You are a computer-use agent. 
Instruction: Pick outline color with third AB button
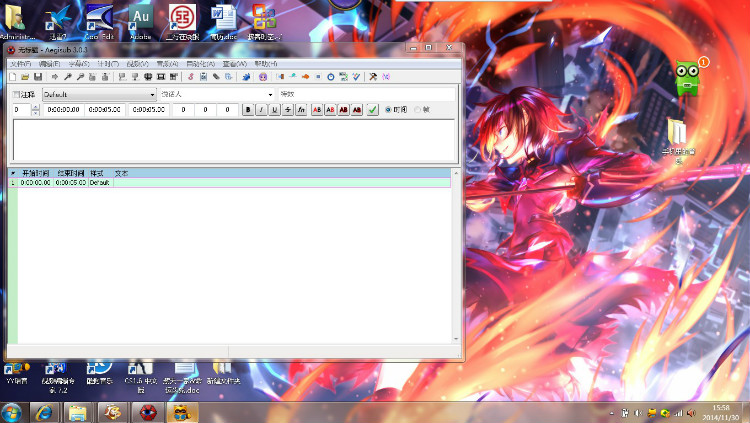(343, 110)
